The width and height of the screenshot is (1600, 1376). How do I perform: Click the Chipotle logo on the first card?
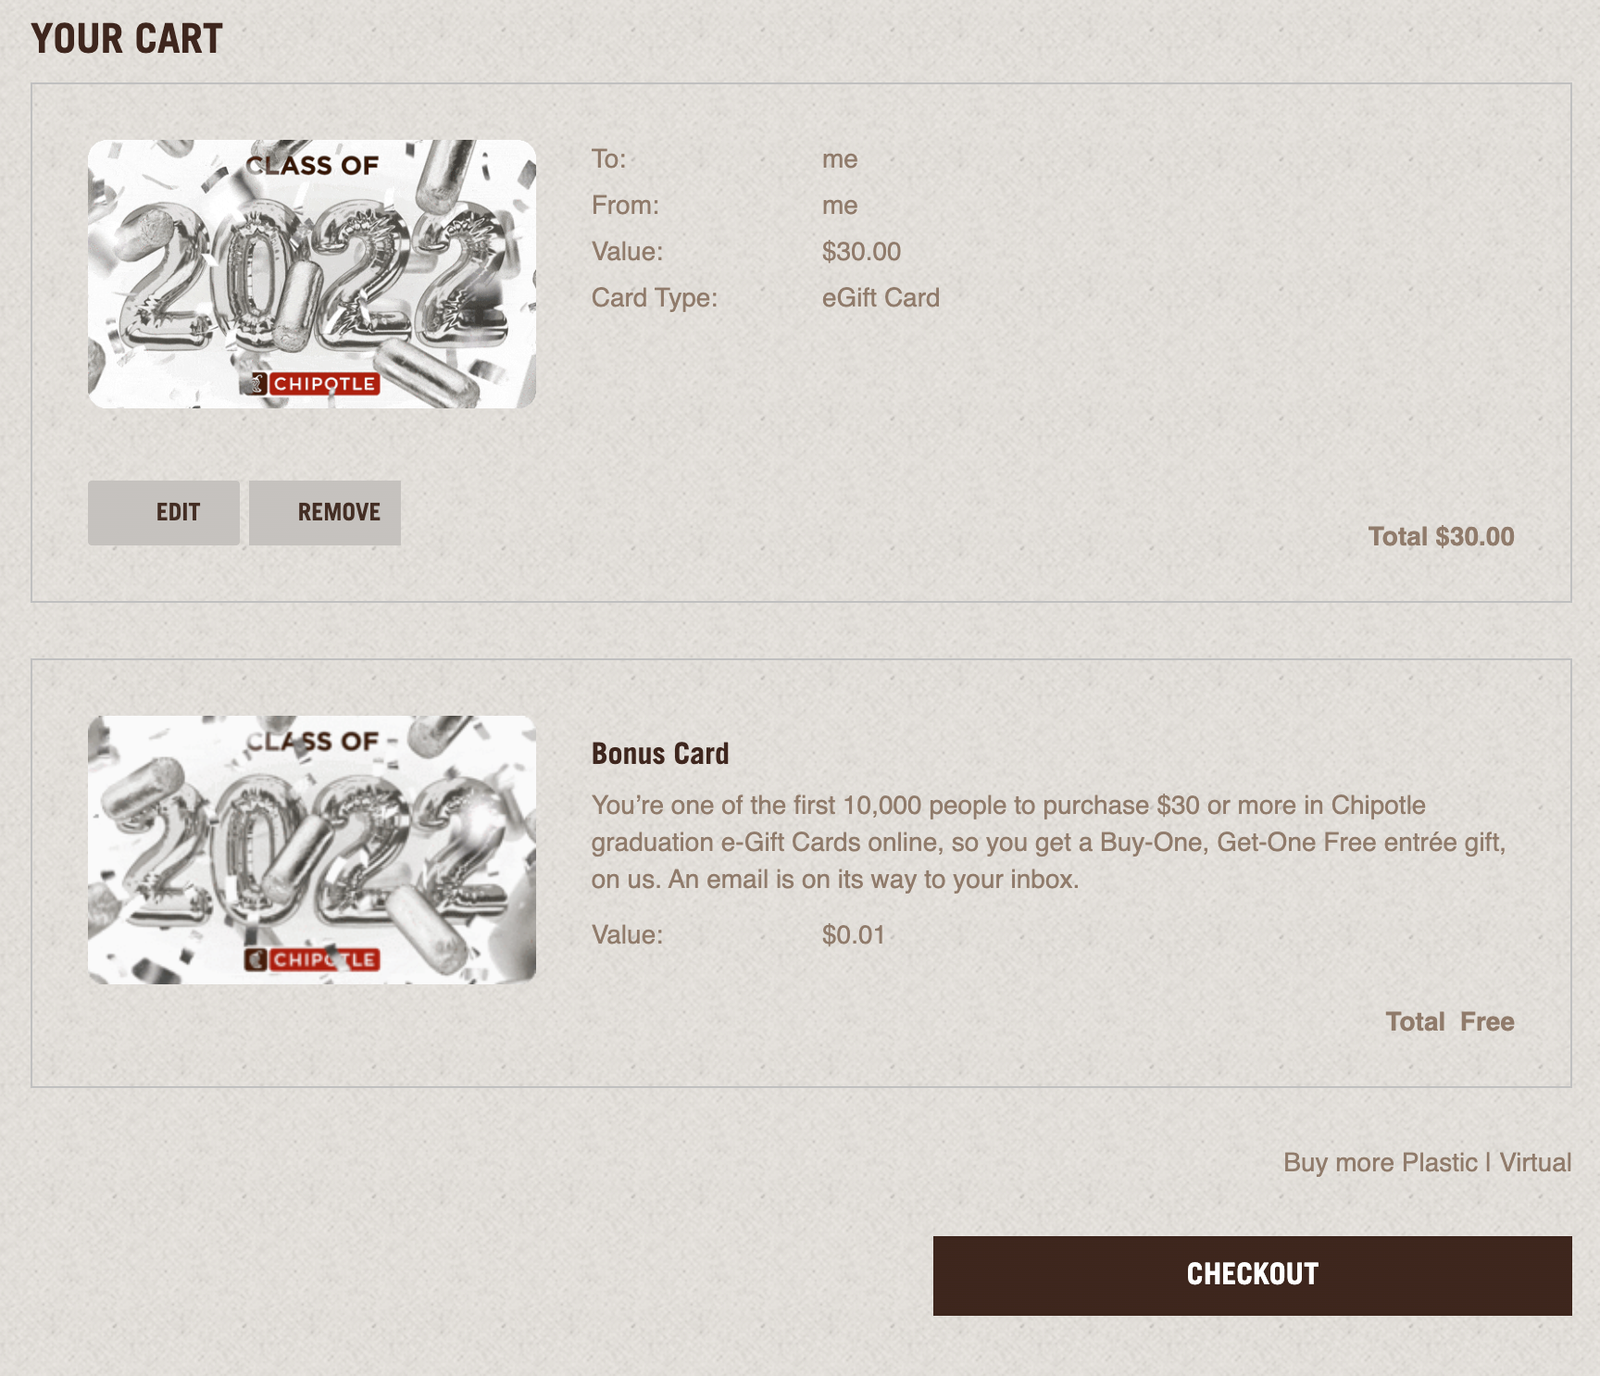click(314, 384)
